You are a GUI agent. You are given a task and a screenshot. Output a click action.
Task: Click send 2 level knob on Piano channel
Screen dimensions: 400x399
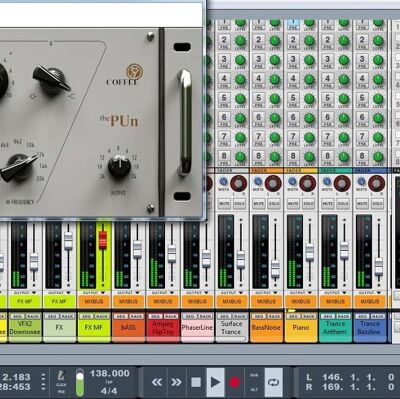(x=309, y=41)
